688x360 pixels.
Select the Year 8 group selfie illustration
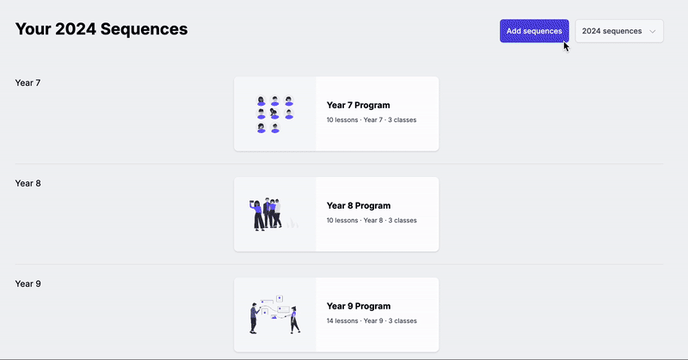pyautogui.click(x=274, y=214)
